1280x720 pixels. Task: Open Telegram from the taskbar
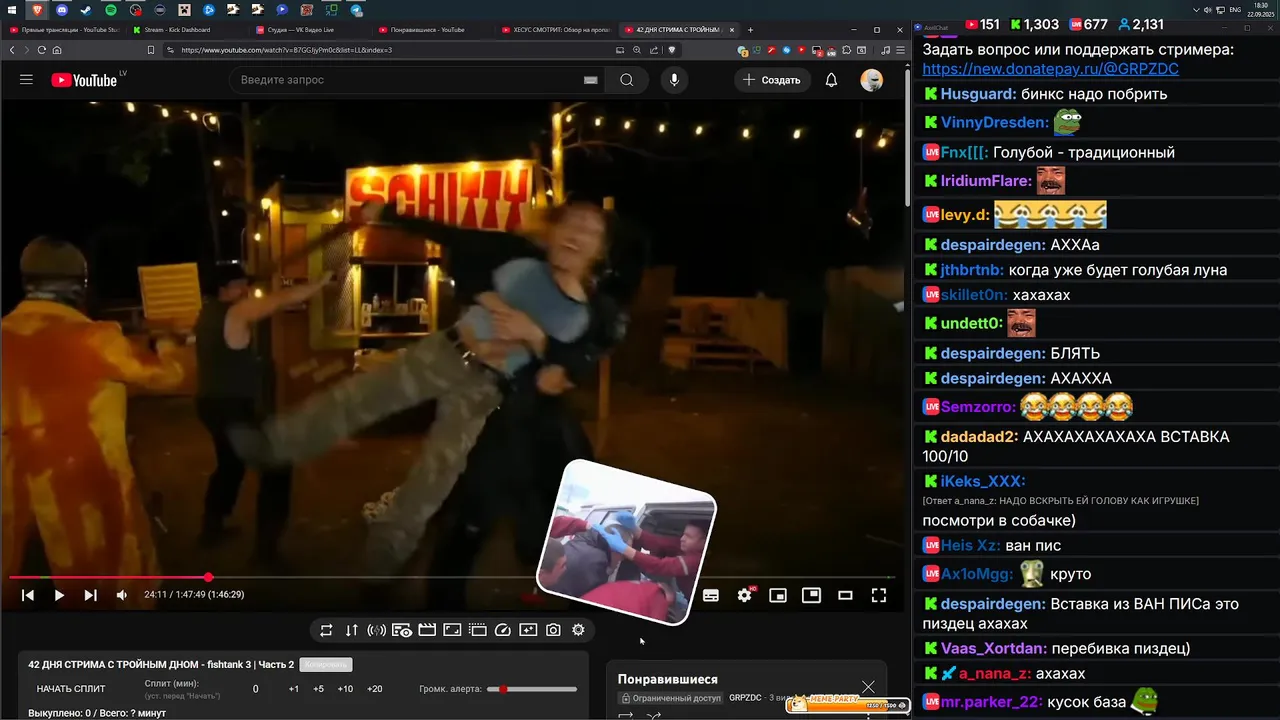[356, 10]
